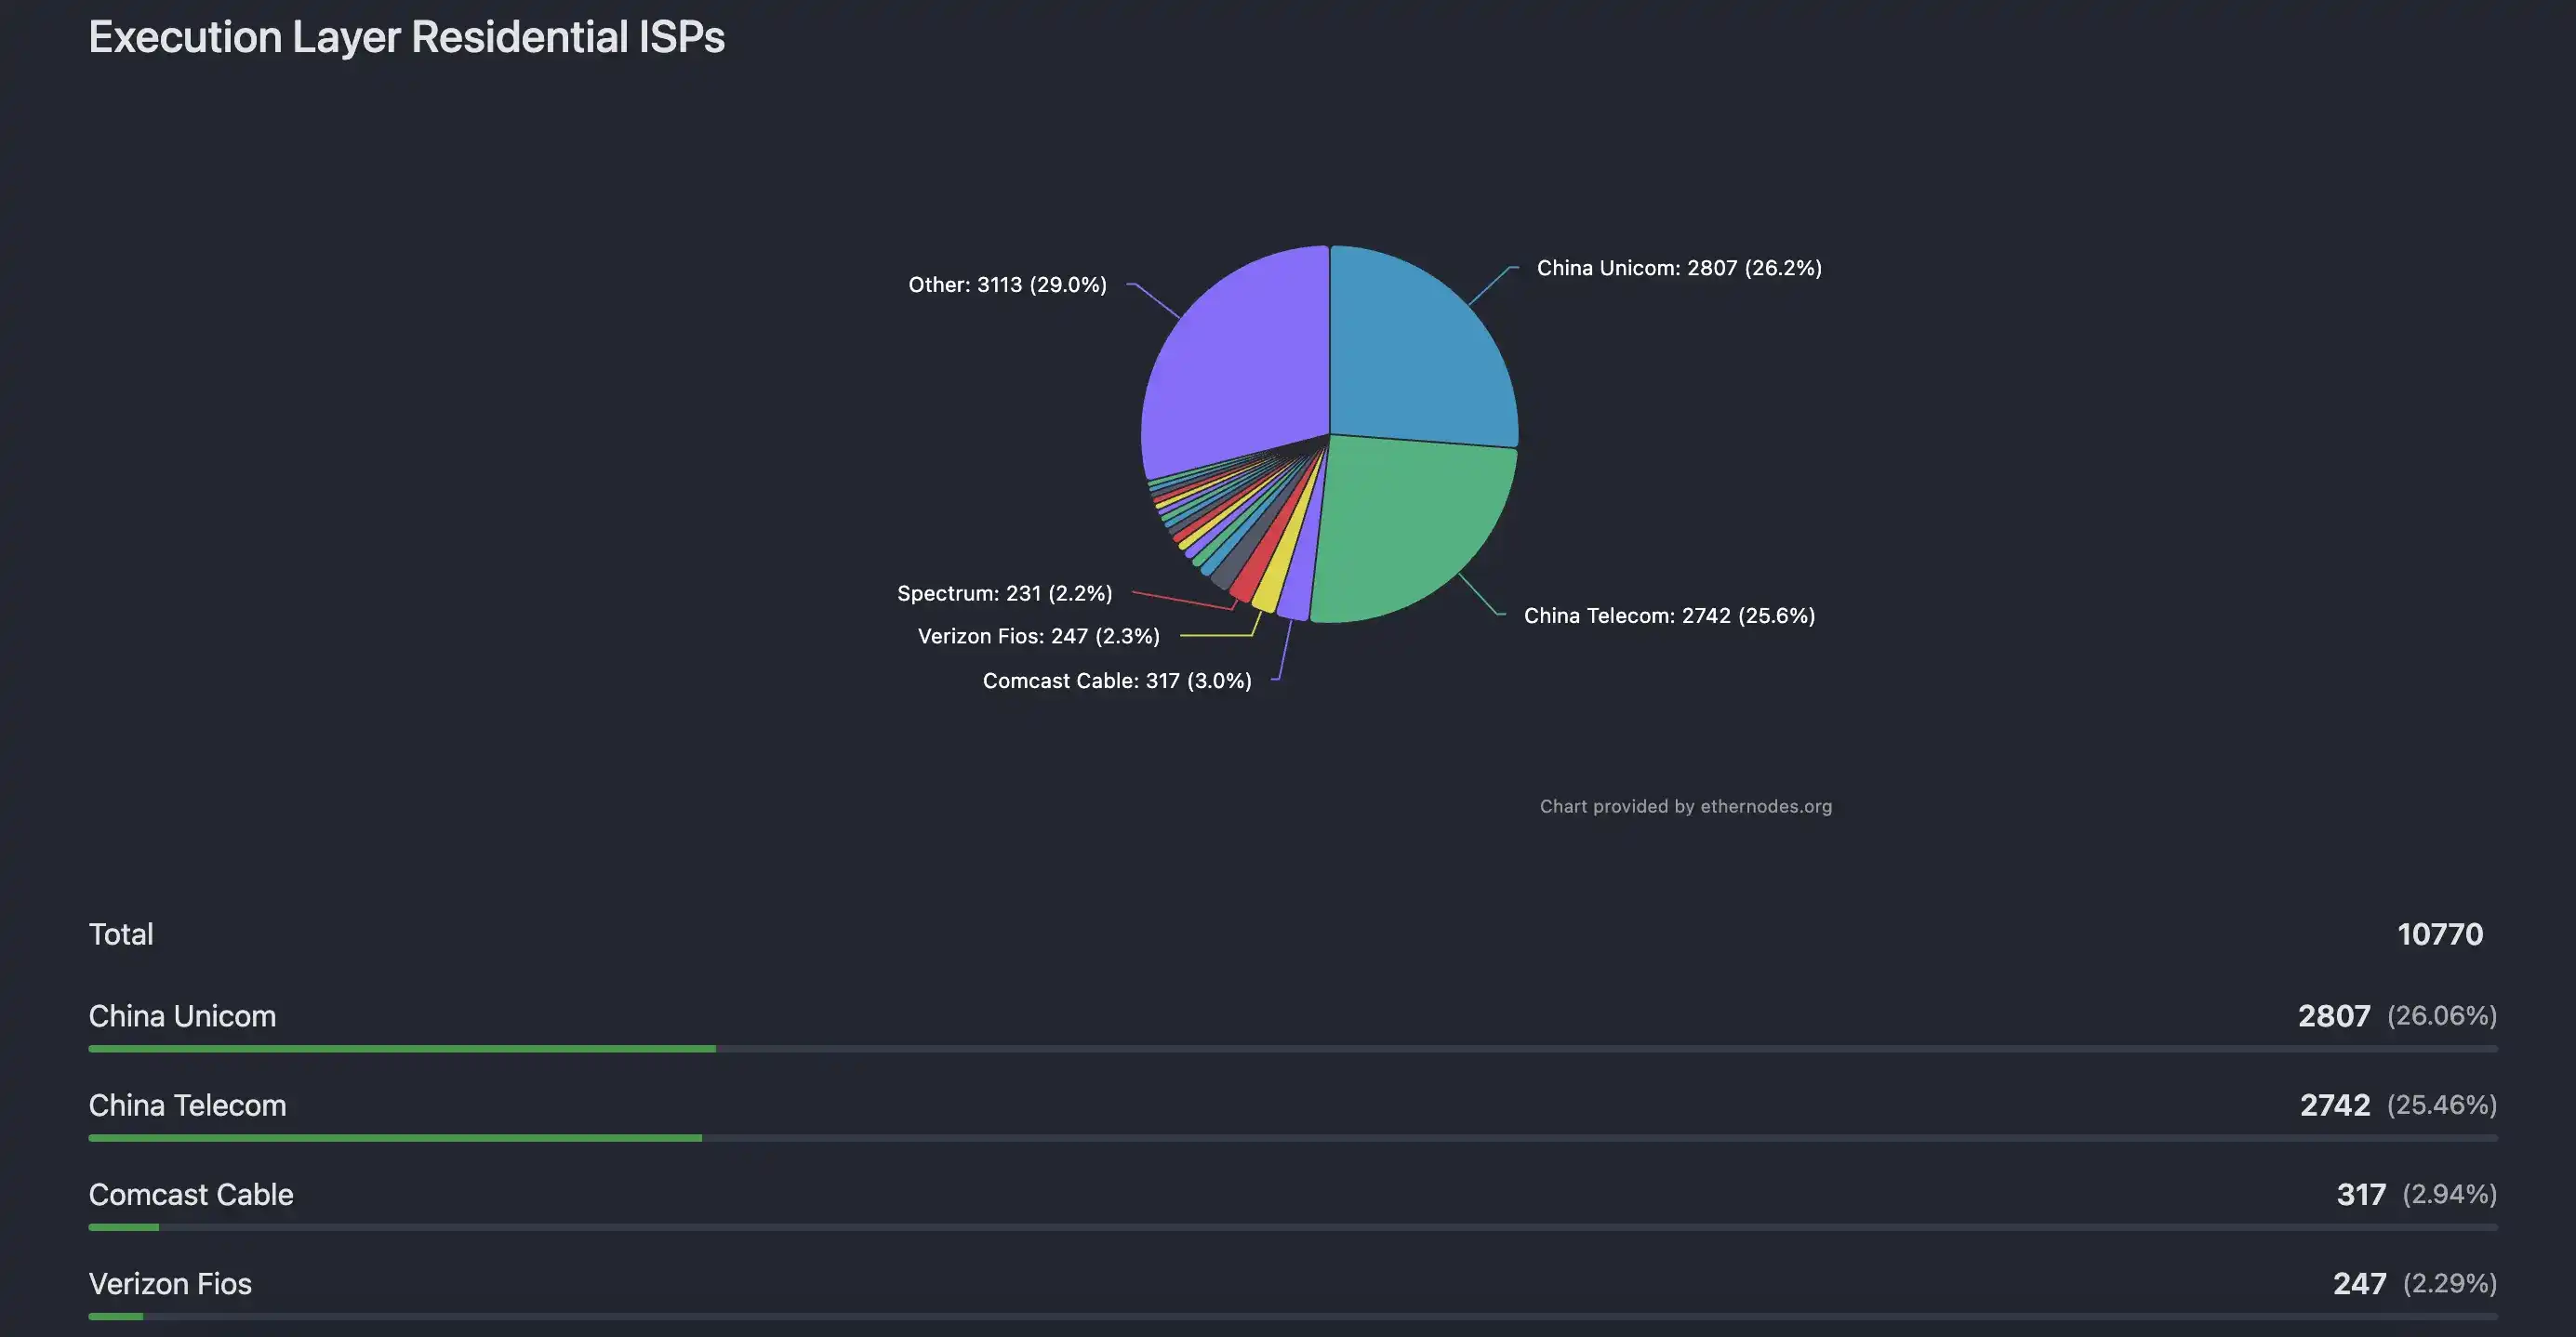
Task: Click the Verizon Fios name in list
Action: [x=170, y=1284]
